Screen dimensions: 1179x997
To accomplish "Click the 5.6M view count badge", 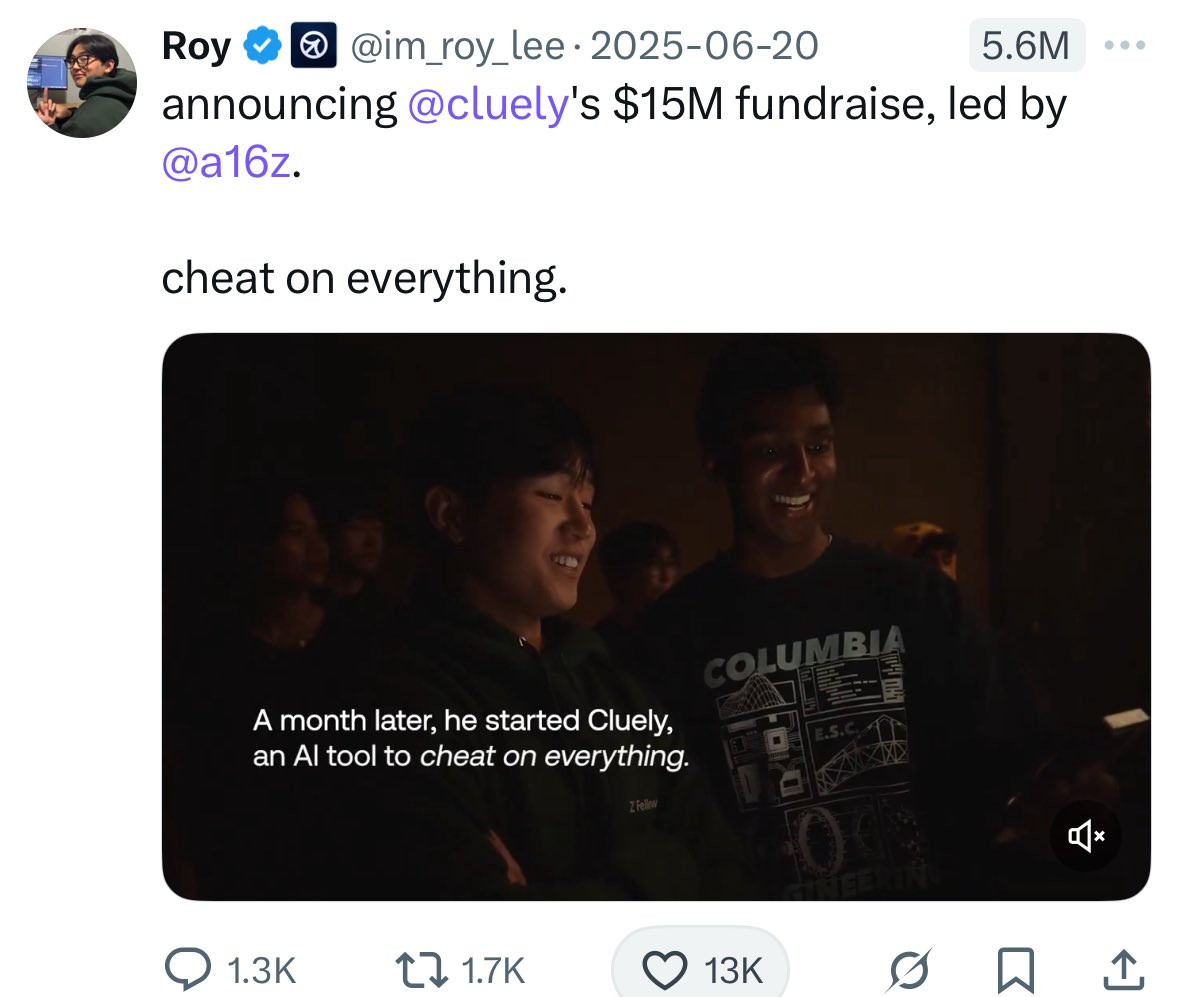I will click(1026, 45).
